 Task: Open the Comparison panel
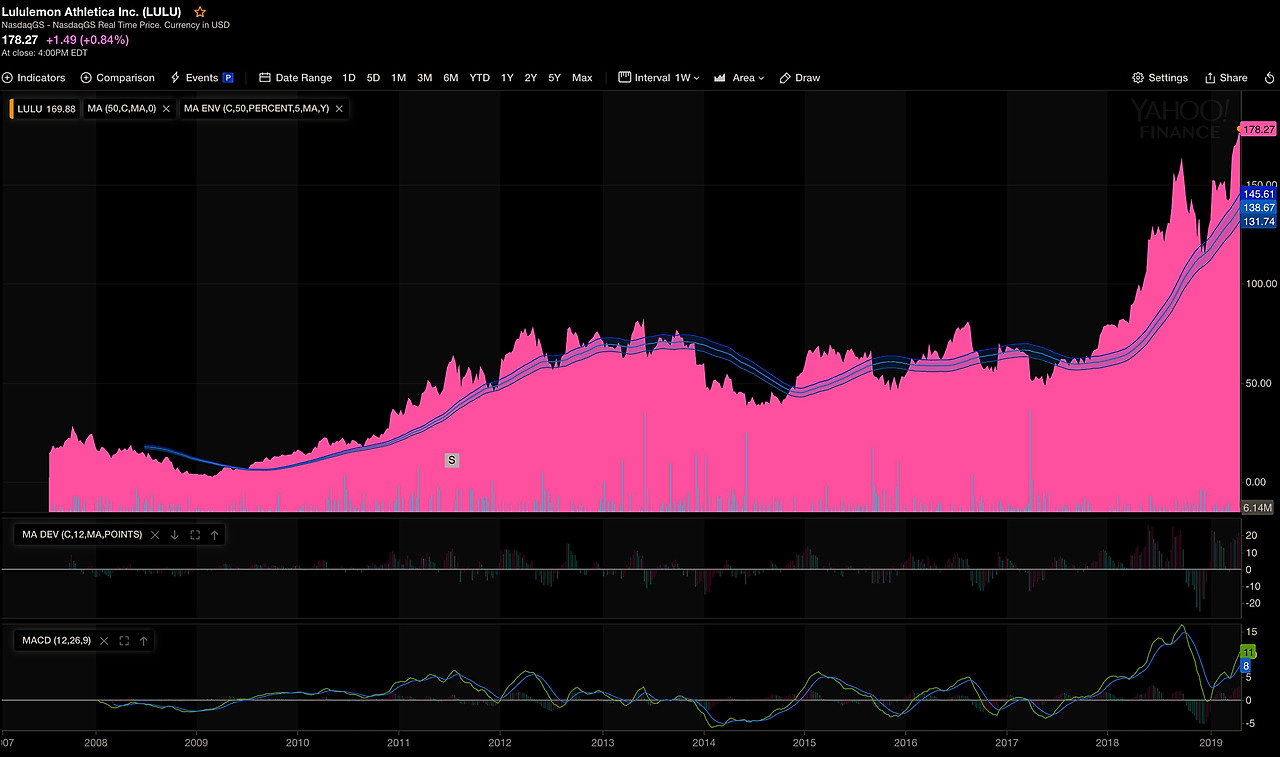(118, 78)
